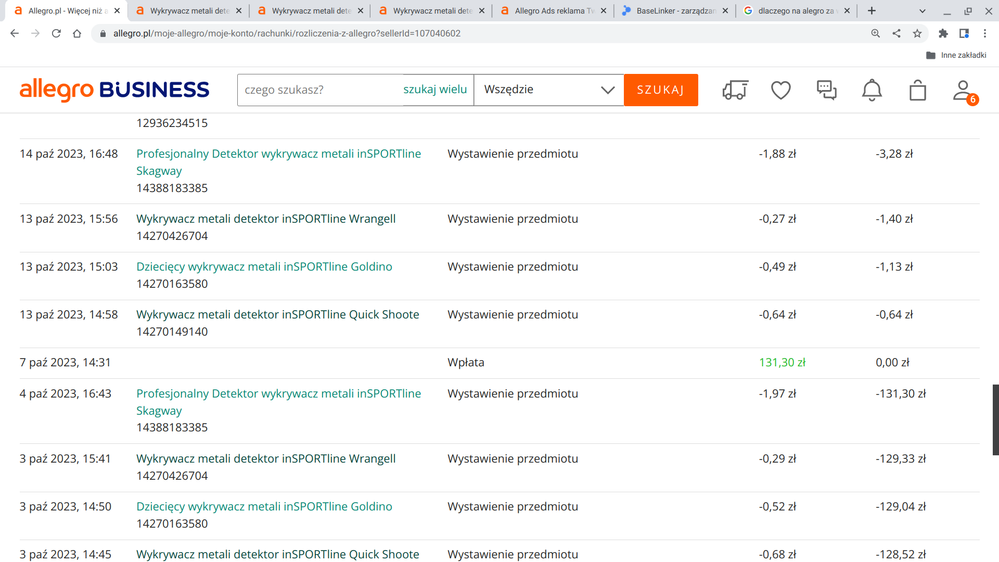The image size is (999, 562).
Task: Open user account profile icon
Action: click(963, 91)
